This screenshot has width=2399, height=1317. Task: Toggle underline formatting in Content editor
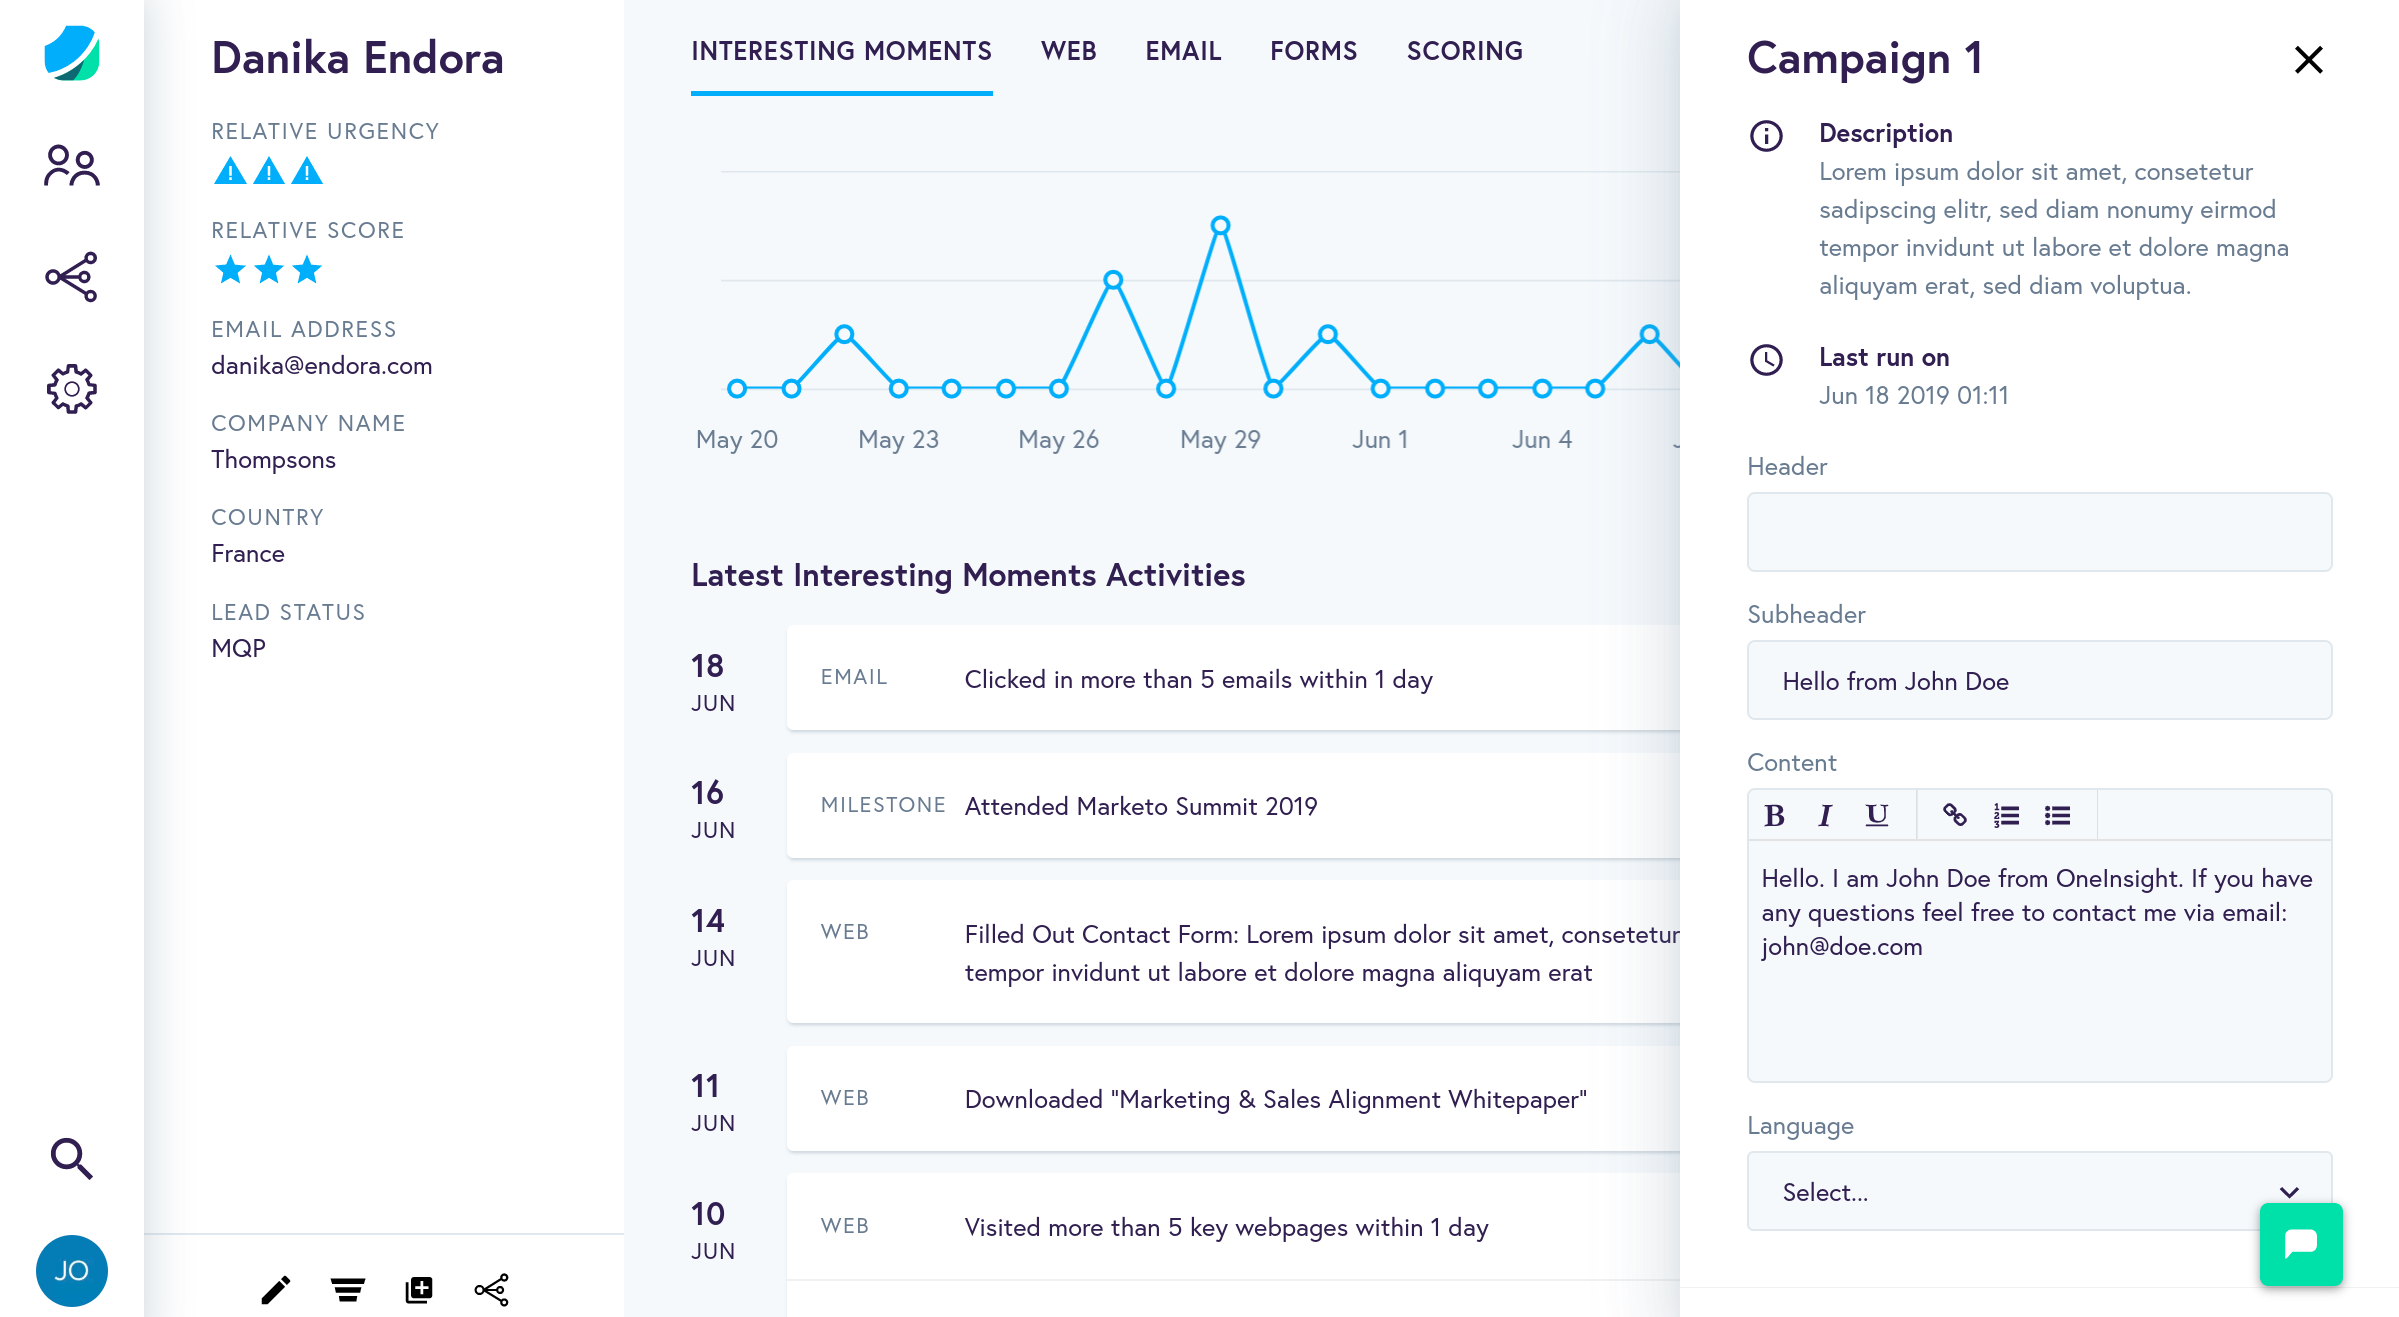(1877, 816)
